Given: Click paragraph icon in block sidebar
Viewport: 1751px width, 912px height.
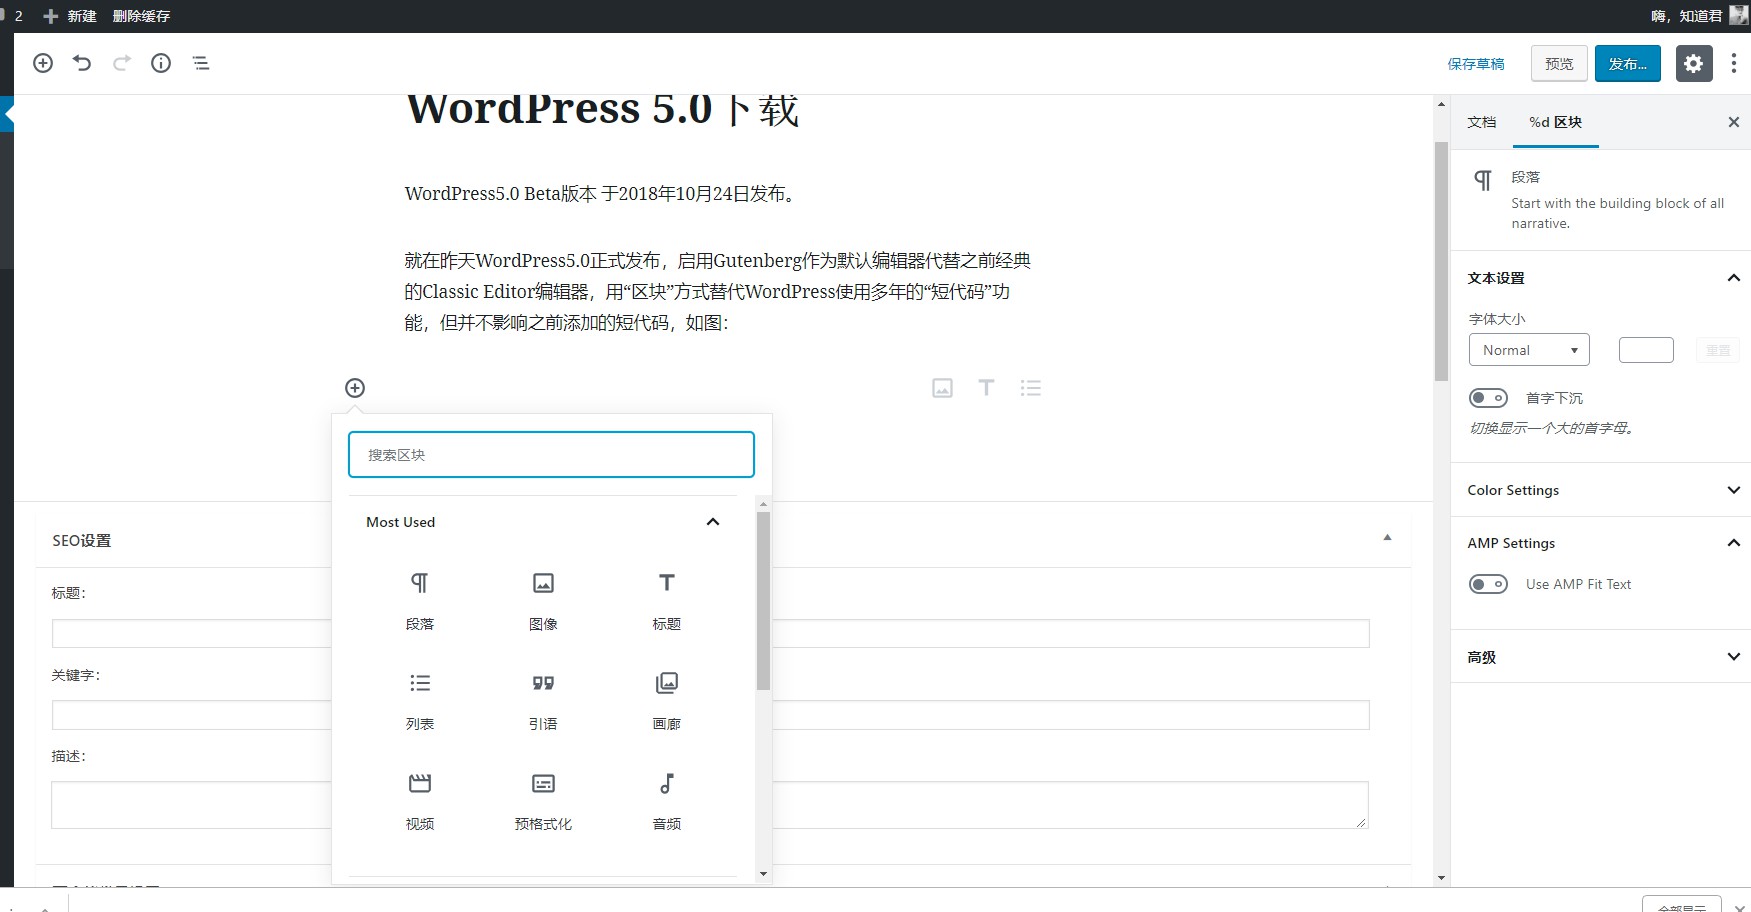Looking at the screenshot, I should 1483,180.
